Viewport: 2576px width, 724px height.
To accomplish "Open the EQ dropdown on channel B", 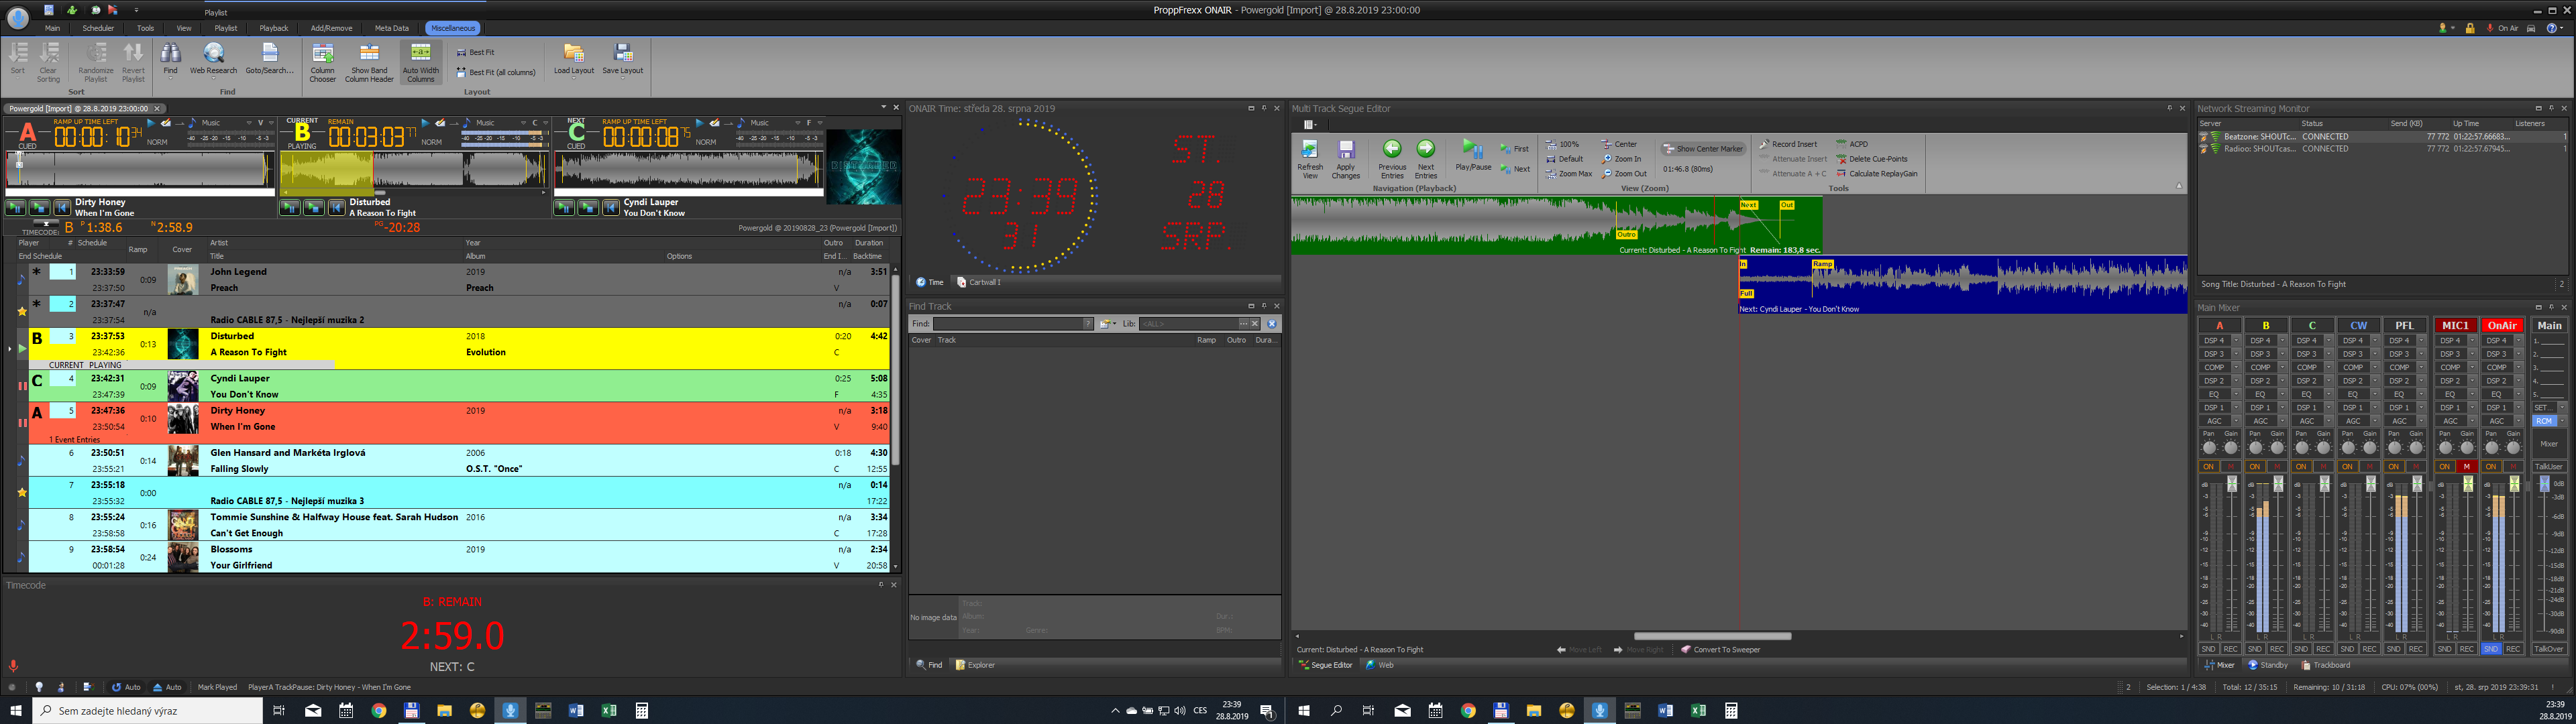I will (x=2282, y=394).
